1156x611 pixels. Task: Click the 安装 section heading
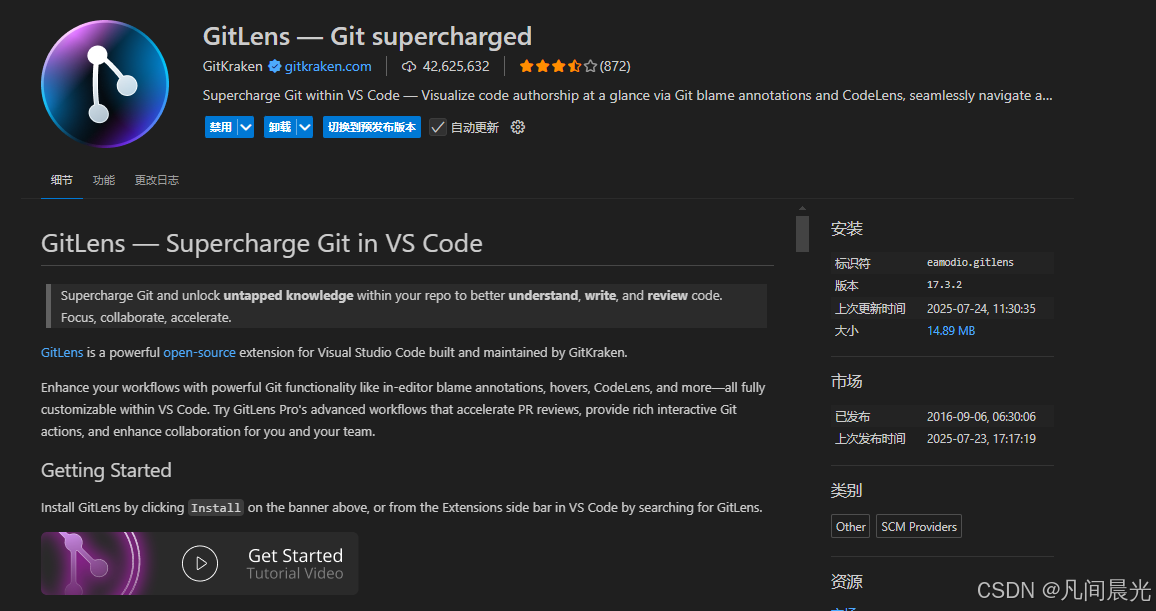click(x=846, y=228)
